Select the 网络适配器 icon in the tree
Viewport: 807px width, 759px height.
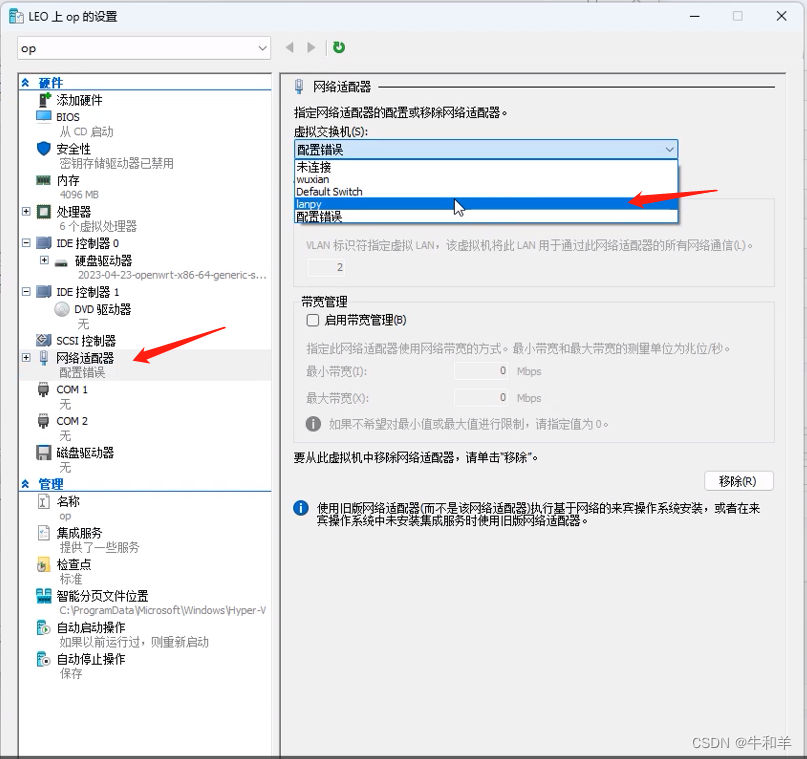tap(44, 358)
